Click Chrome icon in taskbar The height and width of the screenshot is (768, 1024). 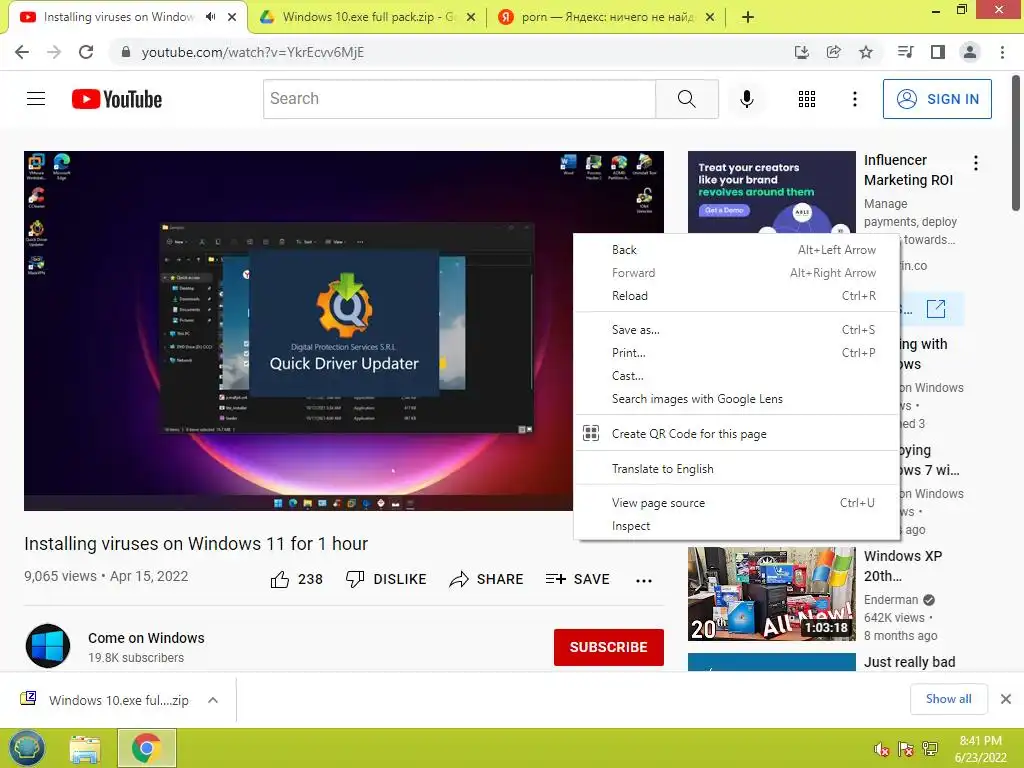click(x=146, y=748)
